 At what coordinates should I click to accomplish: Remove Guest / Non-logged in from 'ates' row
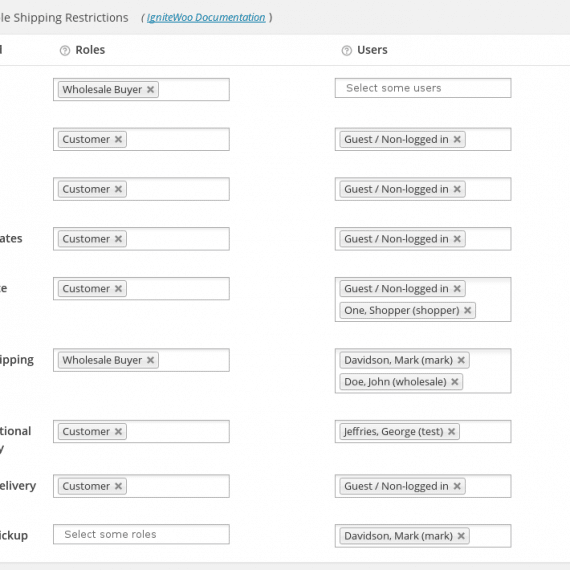point(457,239)
